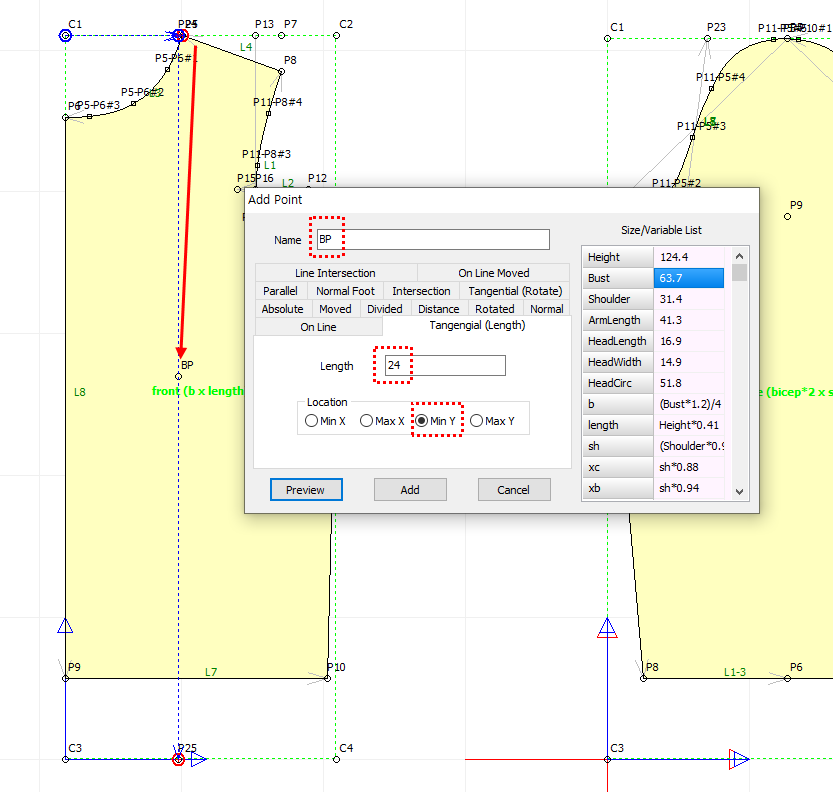The height and width of the screenshot is (792, 833).
Task: Click the Size/Variable List scrollbar thumb
Action: [x=740, y=272]
